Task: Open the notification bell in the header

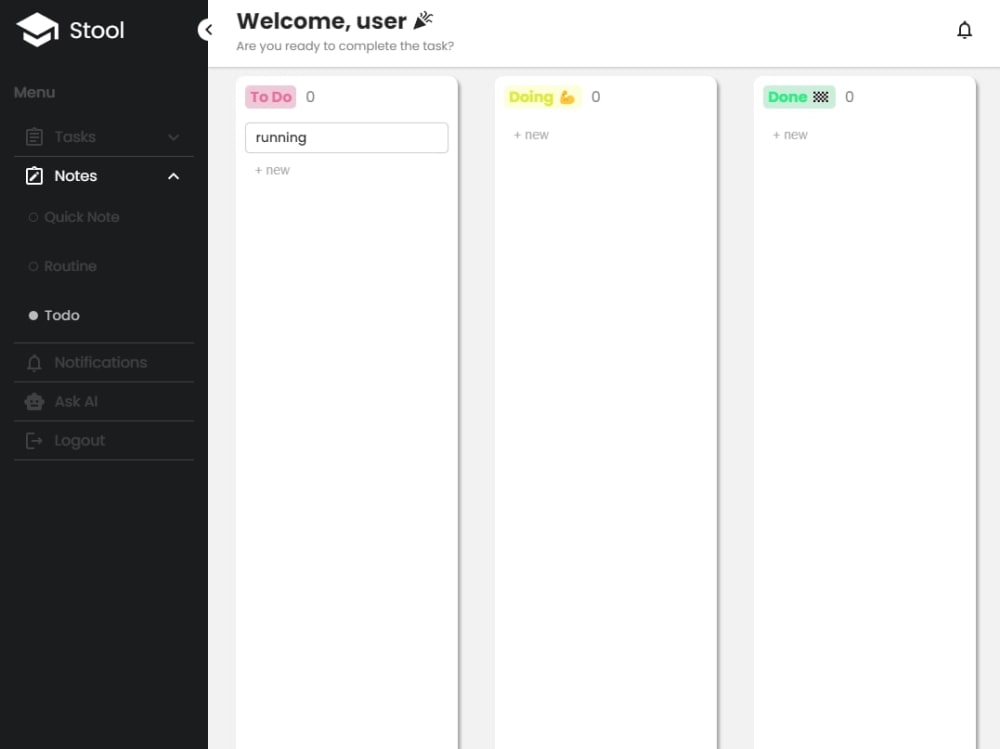Action: point(964,30)
